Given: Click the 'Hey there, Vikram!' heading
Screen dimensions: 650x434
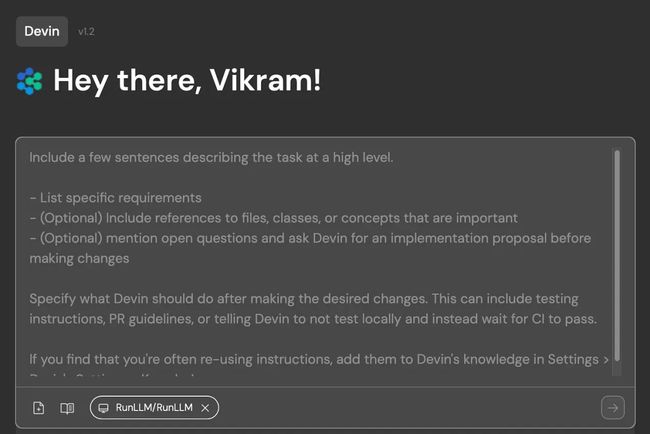Looking at the screenshot, I should coord(187,80).
